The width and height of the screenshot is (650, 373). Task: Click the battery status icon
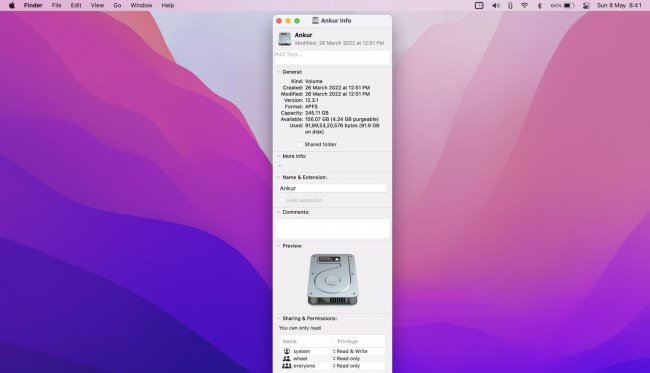pos(569,5)
